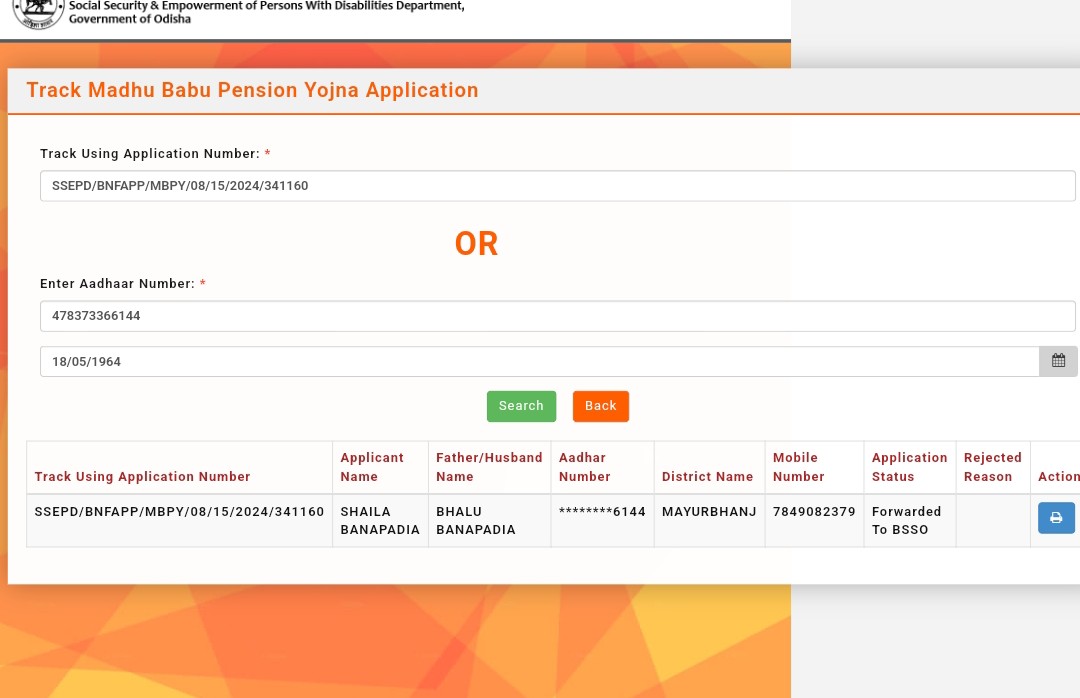
Task: Focus the Track Using Application Number field
Action: click(557, 186)
